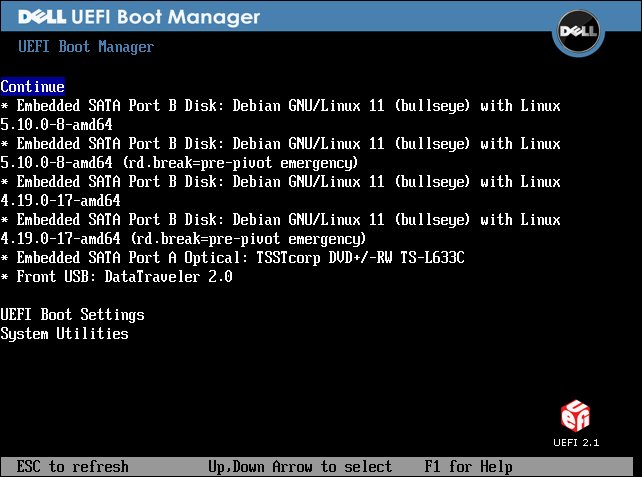
Task: Click the round Dell logo badge
Action: [577, 32]
